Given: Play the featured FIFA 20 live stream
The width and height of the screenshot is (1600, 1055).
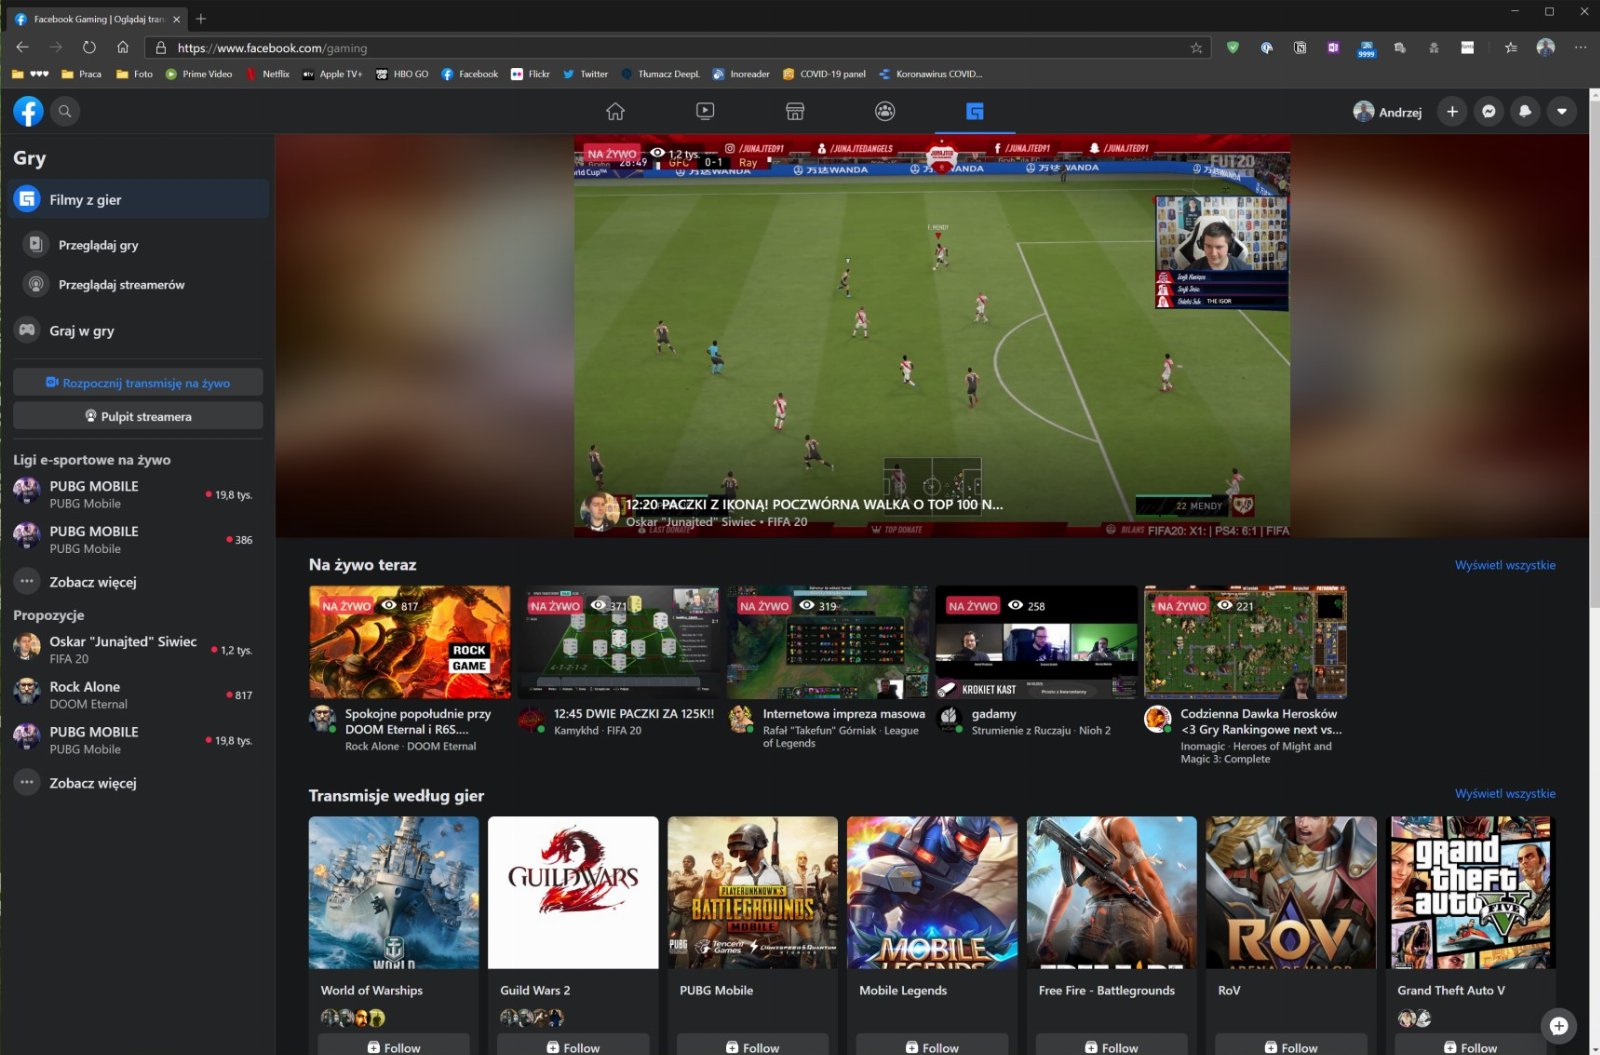Looking at the screenshot, I should pos(931,336).
